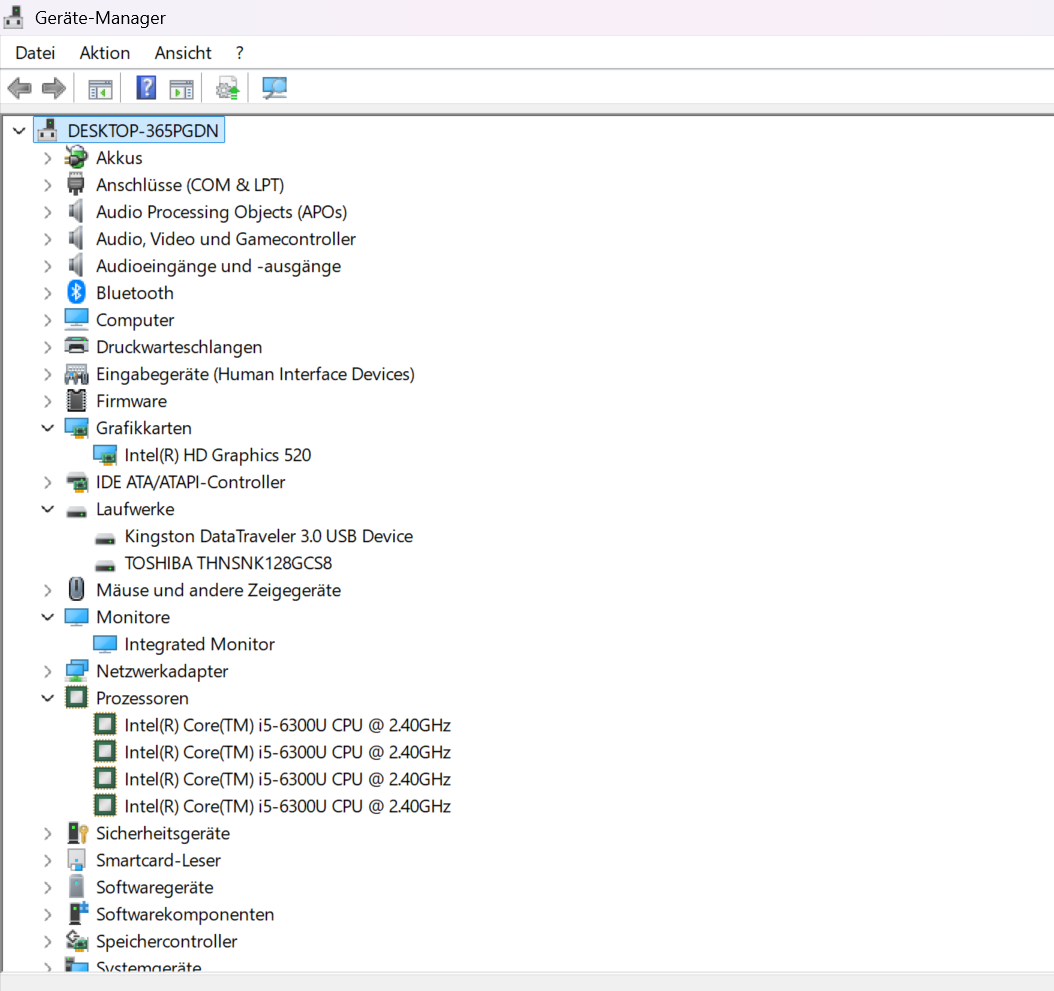1054x991 pixels.
Task: Click the Netzwerkadapter icon
Action: 76,670
